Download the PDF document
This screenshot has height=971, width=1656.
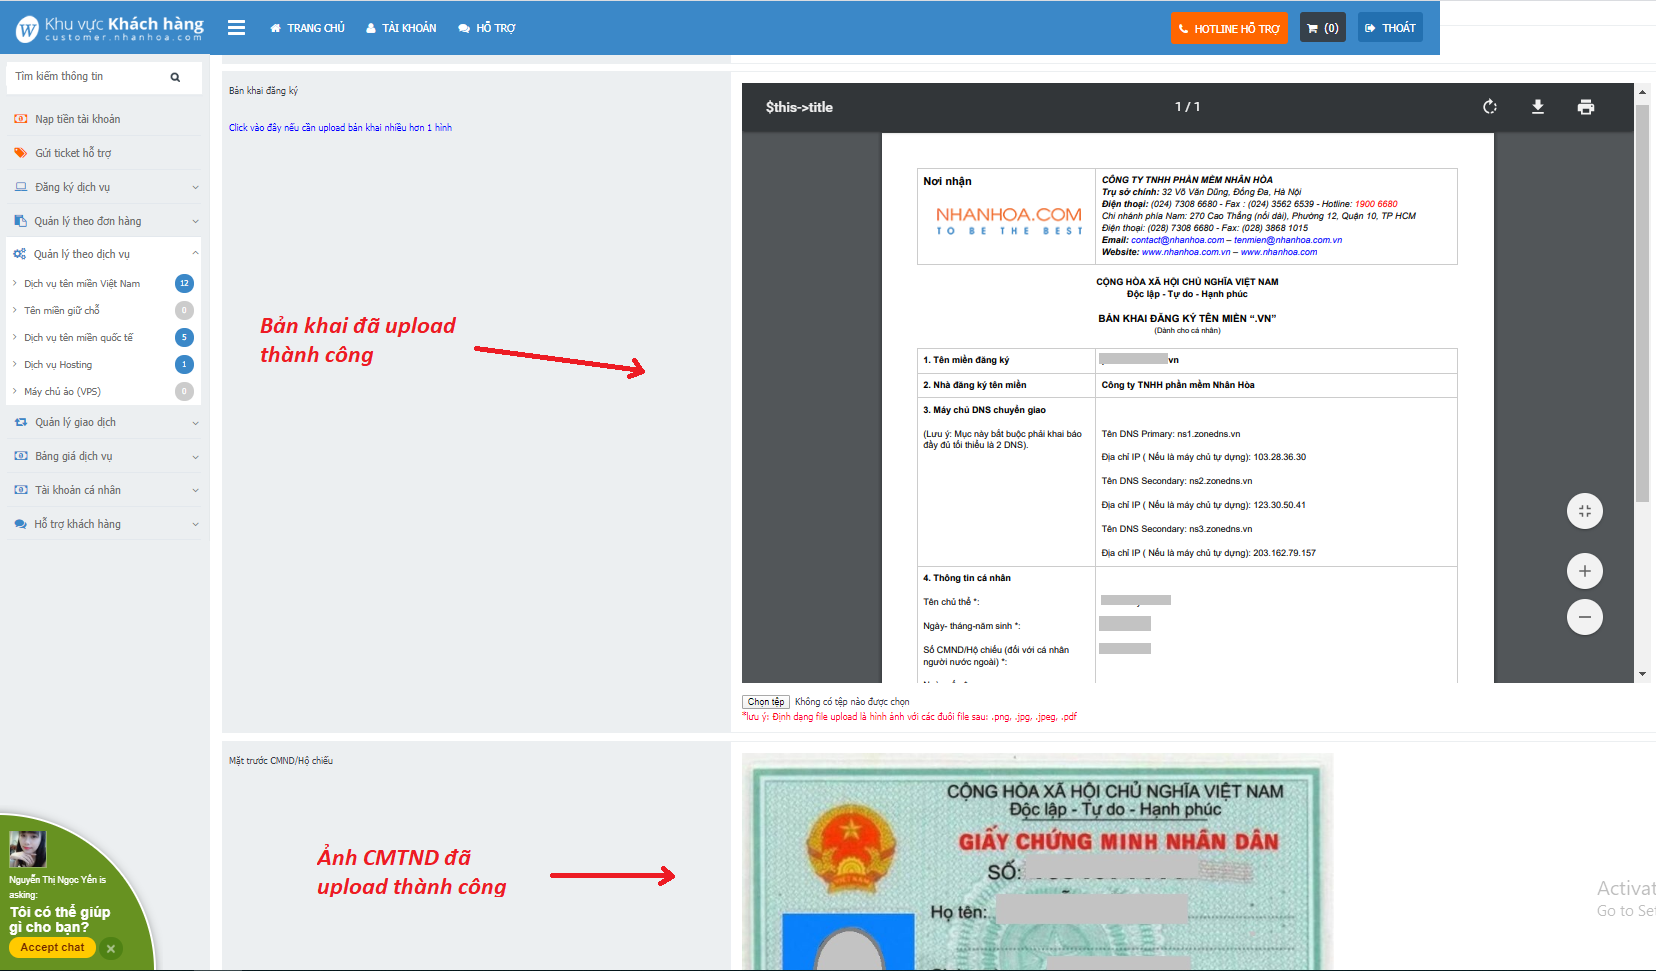click(x=1538, y=107)
